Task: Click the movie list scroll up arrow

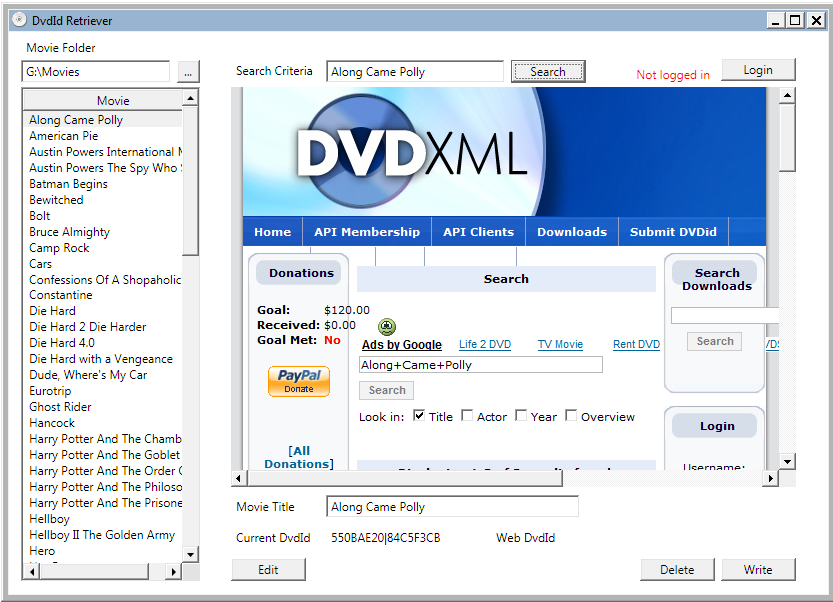Action: pyautogui.click(x=190, y=98)
